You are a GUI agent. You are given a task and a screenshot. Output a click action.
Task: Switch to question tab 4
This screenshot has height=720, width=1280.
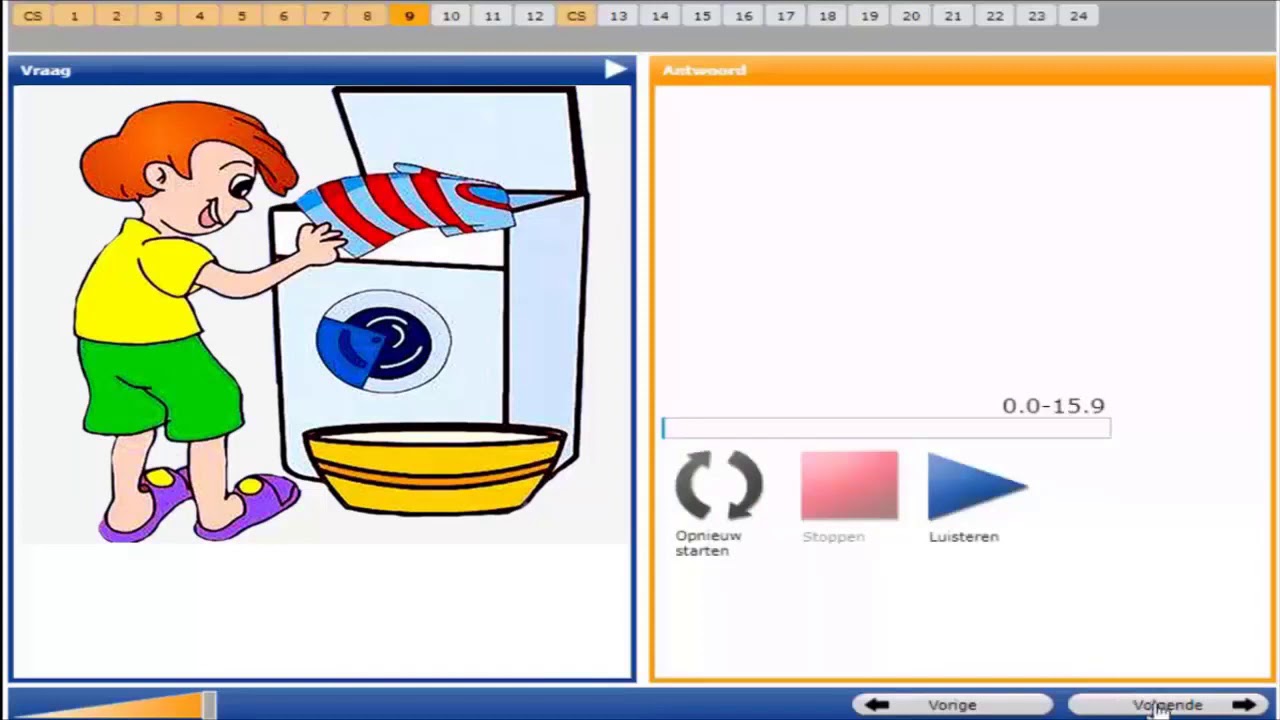pos(200,16)
